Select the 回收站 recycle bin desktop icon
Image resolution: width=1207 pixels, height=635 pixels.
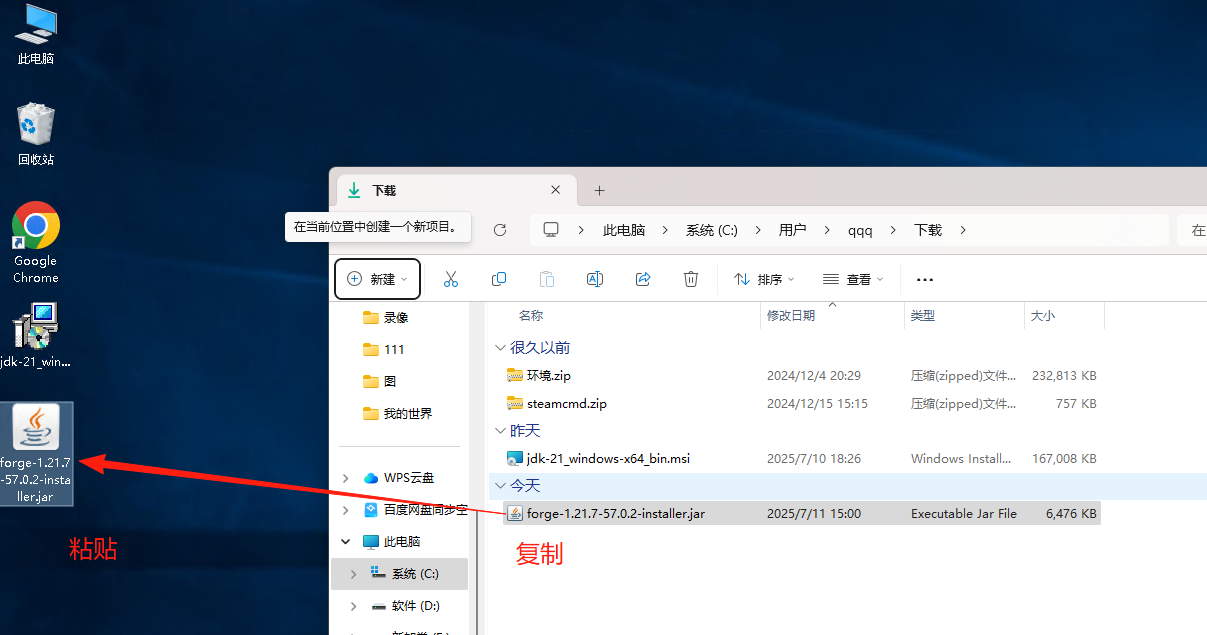click(x=36, y=133)
